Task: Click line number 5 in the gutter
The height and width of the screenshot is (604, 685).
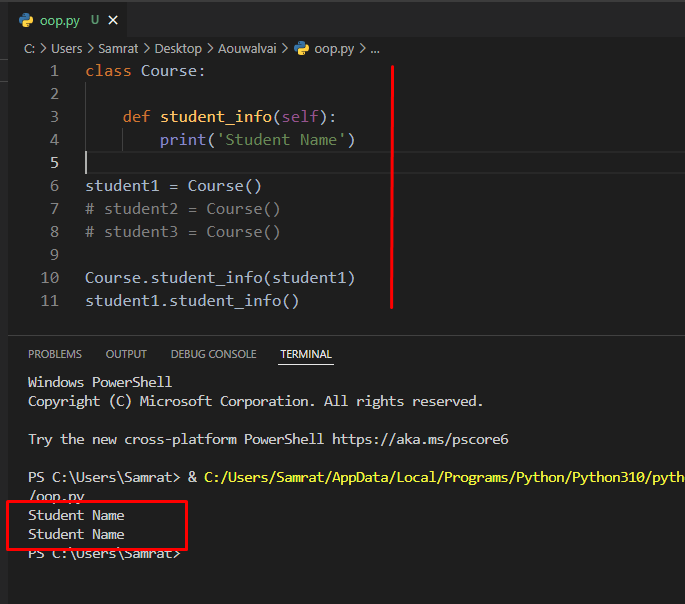Action: pyautogui.click(x=54, y=162)
